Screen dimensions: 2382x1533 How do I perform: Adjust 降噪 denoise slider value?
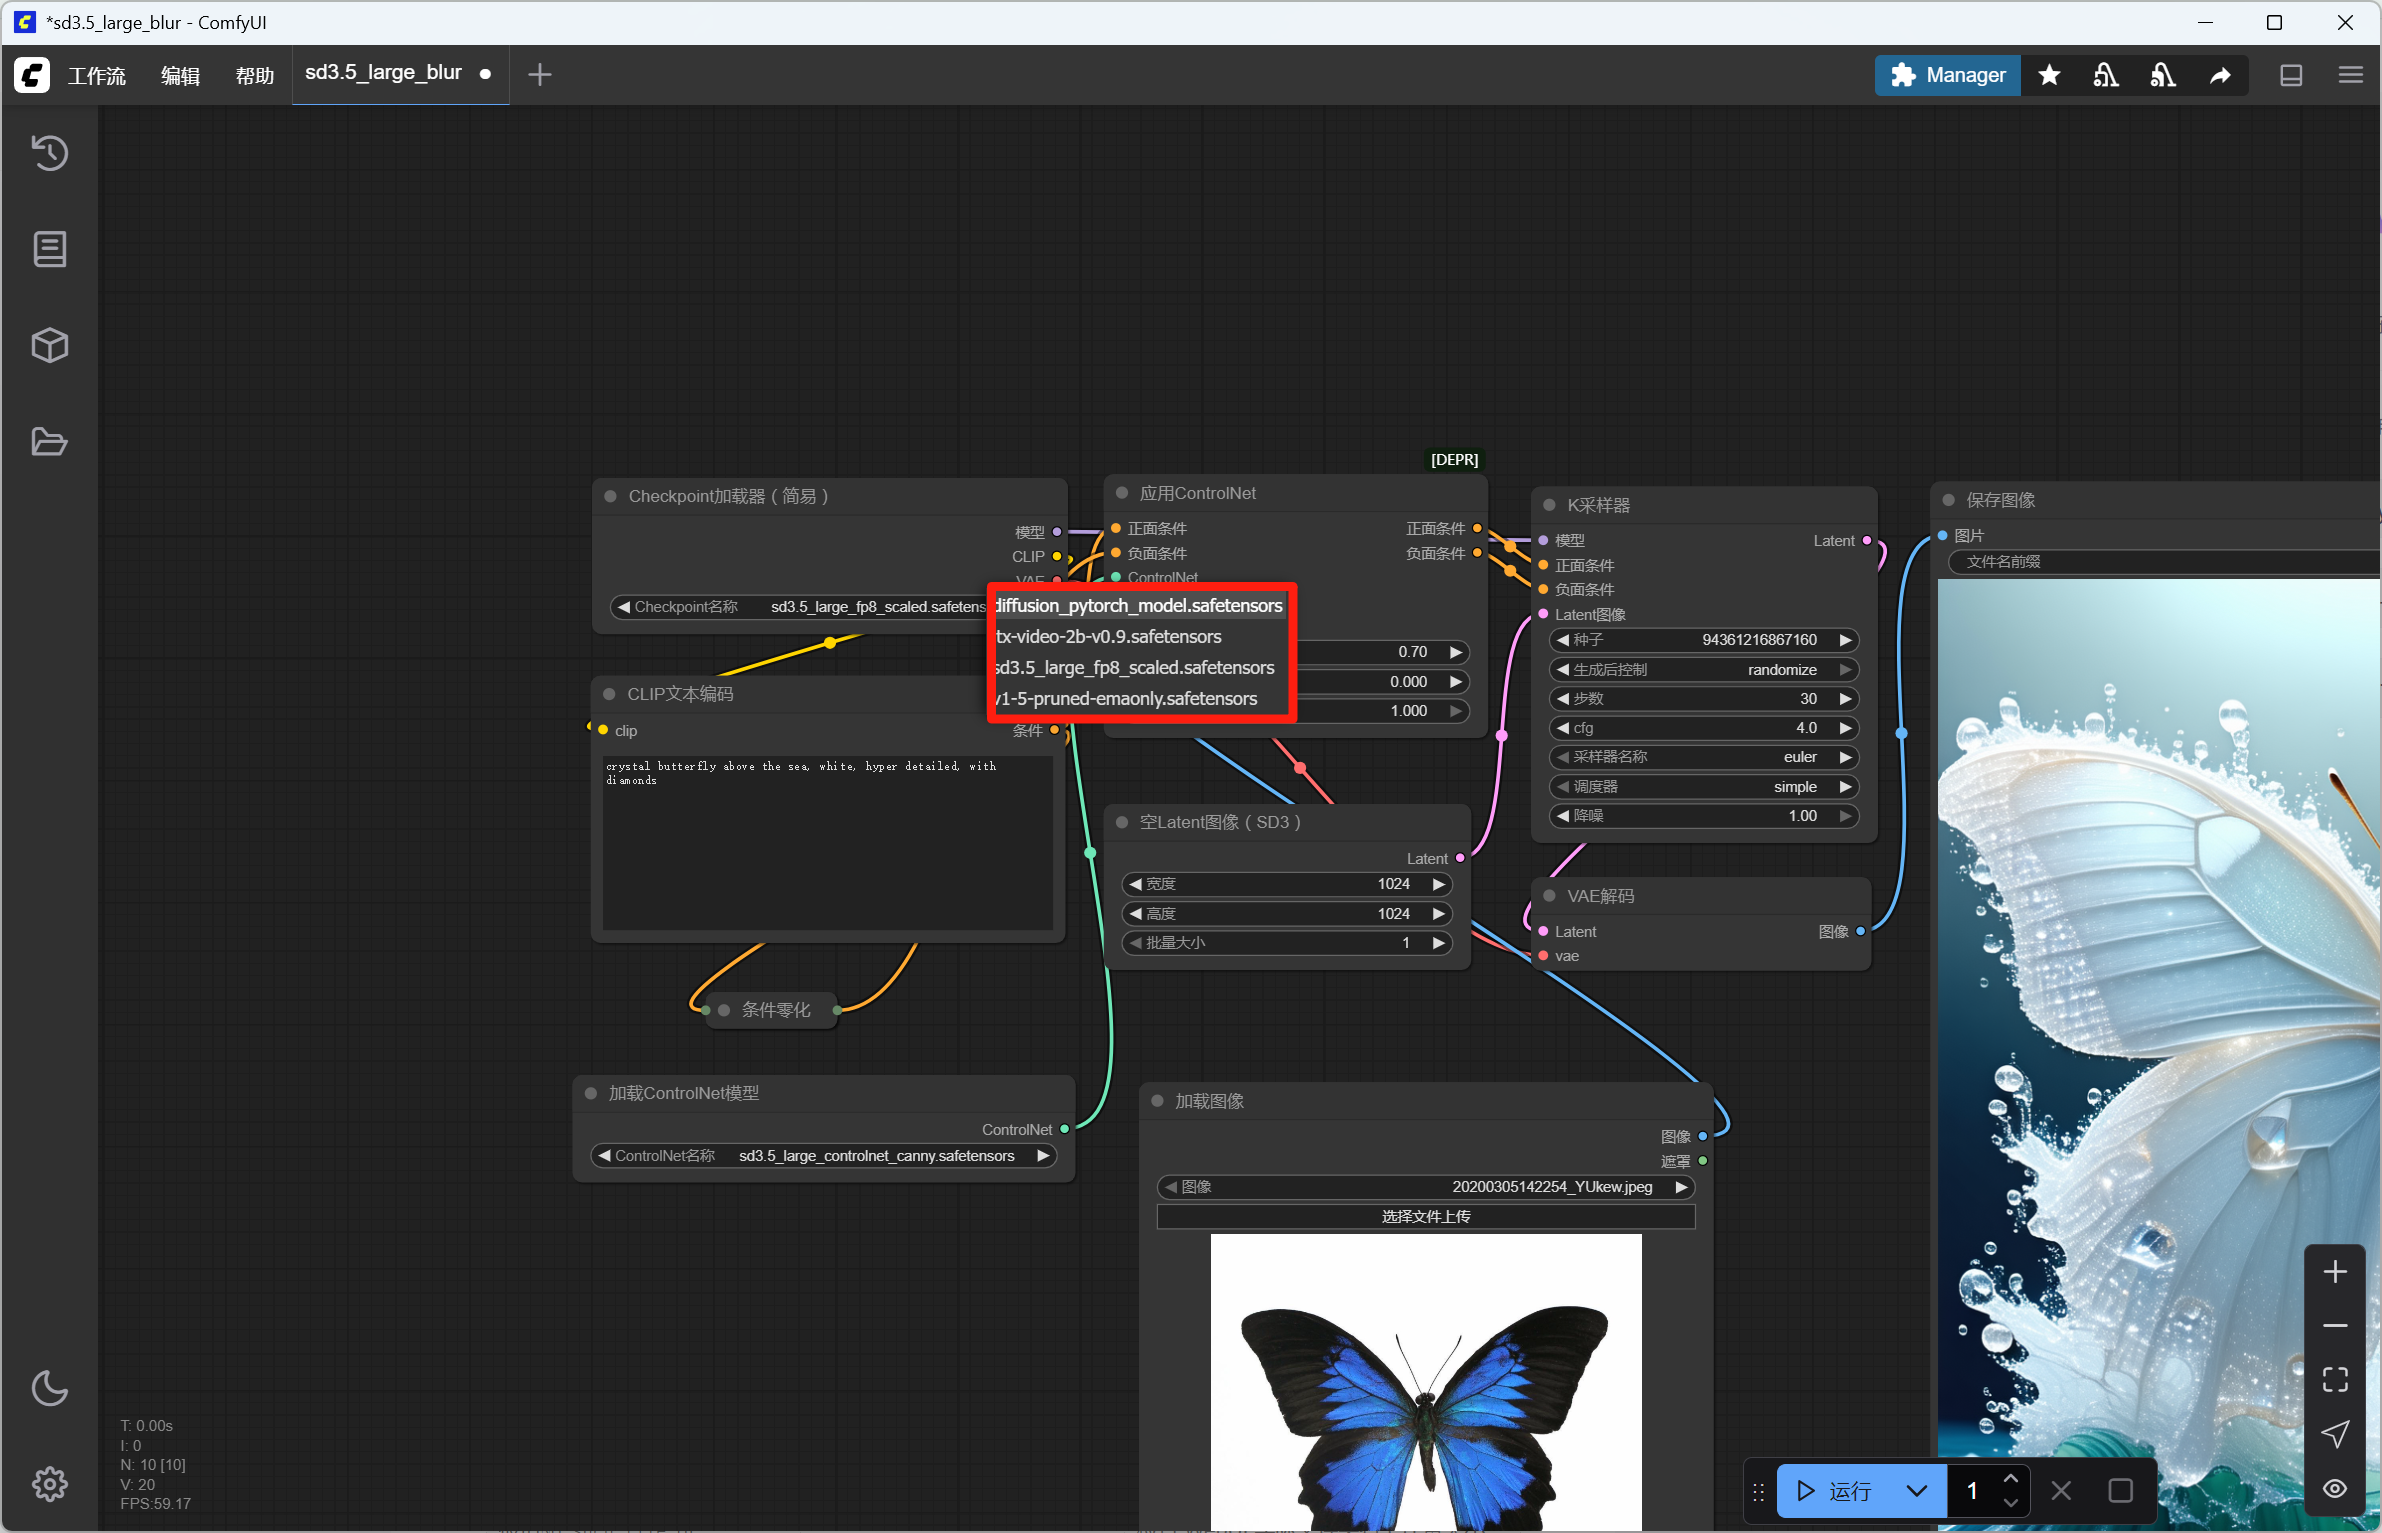click(x=1705, y=816)
